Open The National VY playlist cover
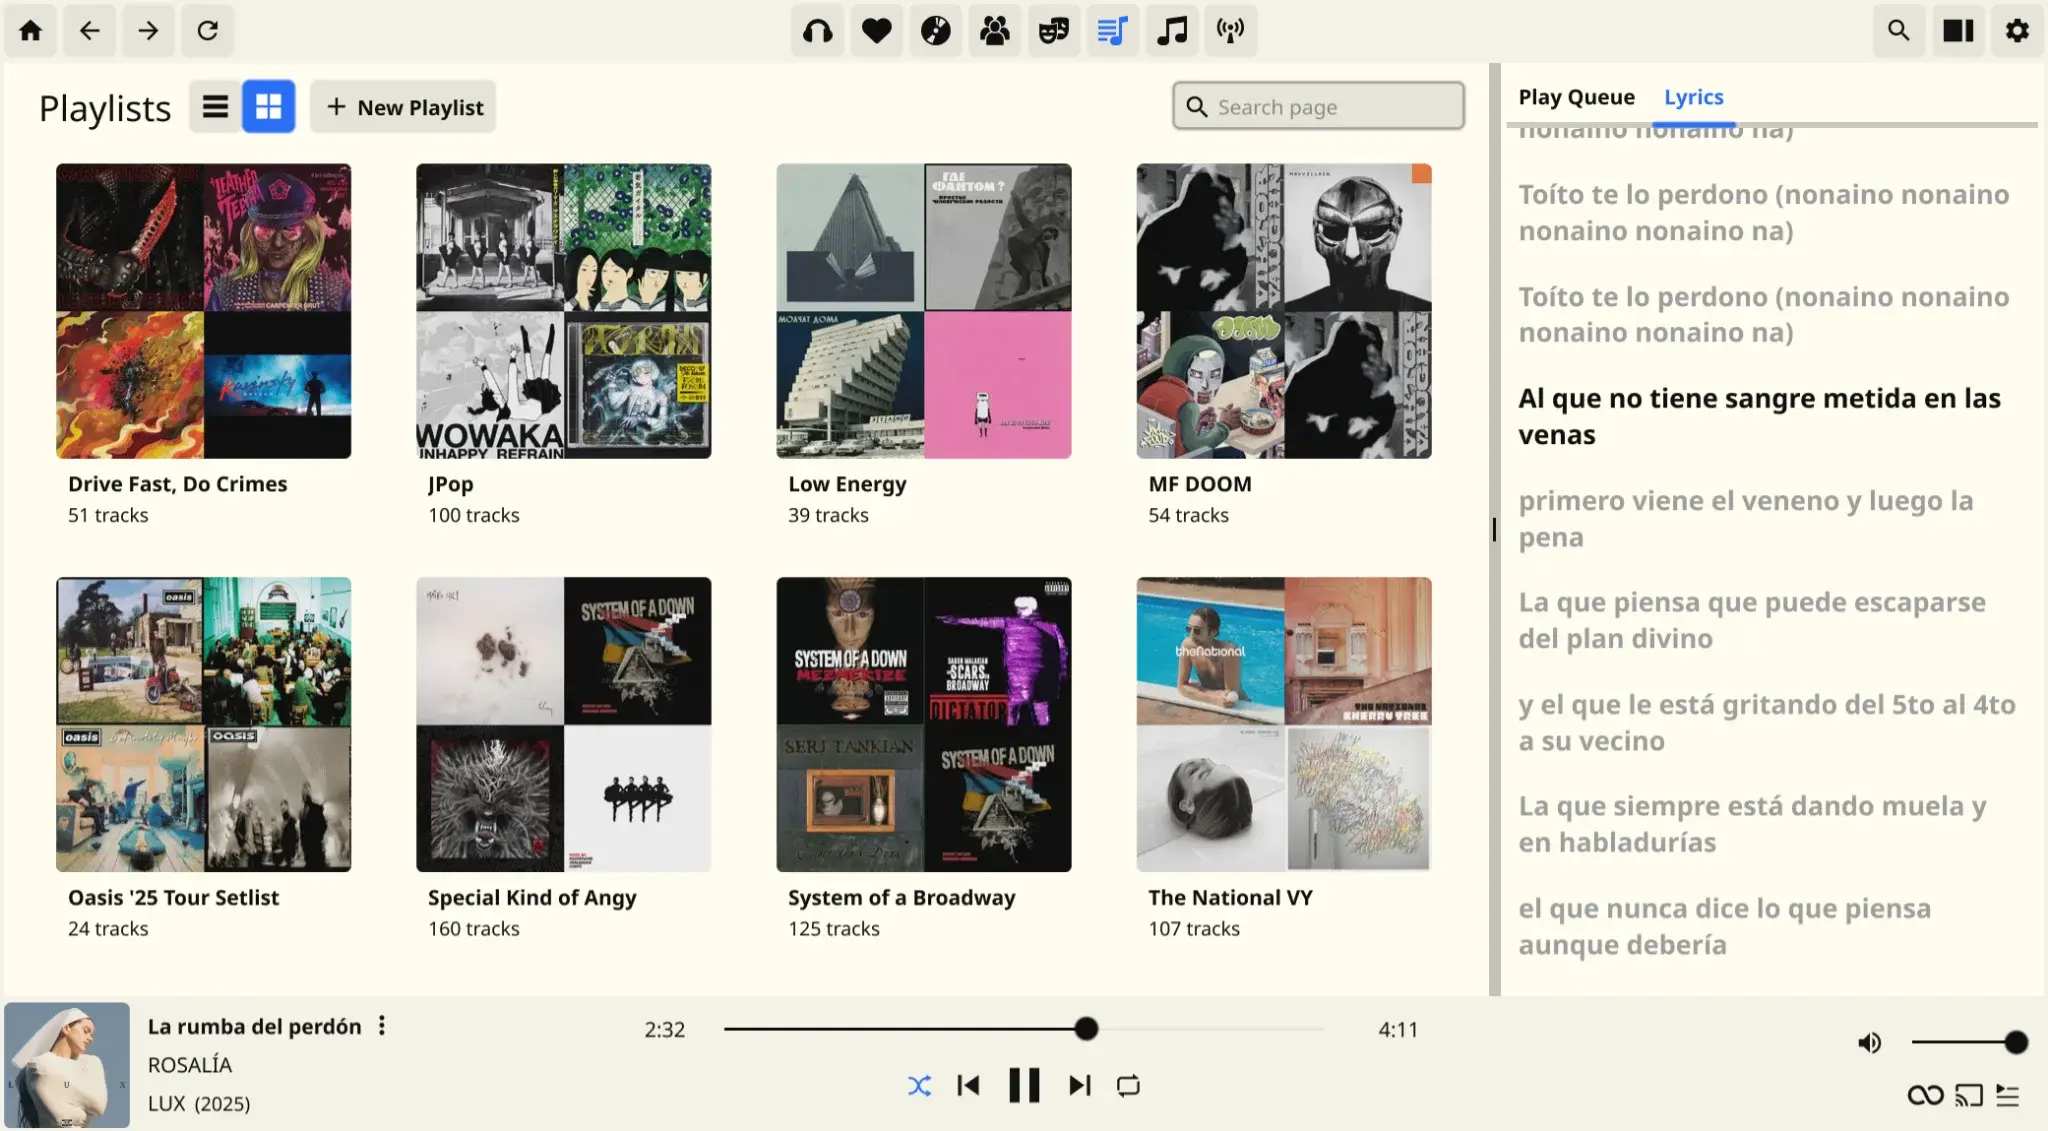 click(1284, 724)
